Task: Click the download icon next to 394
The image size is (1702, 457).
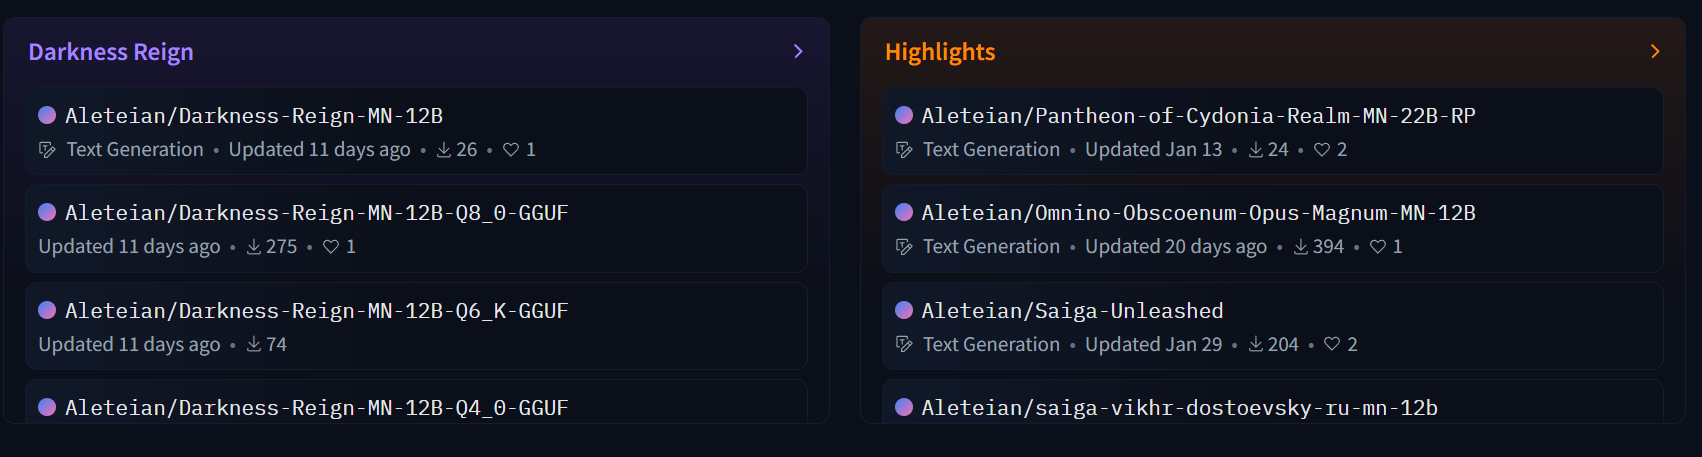Action: click(1301, 247)
